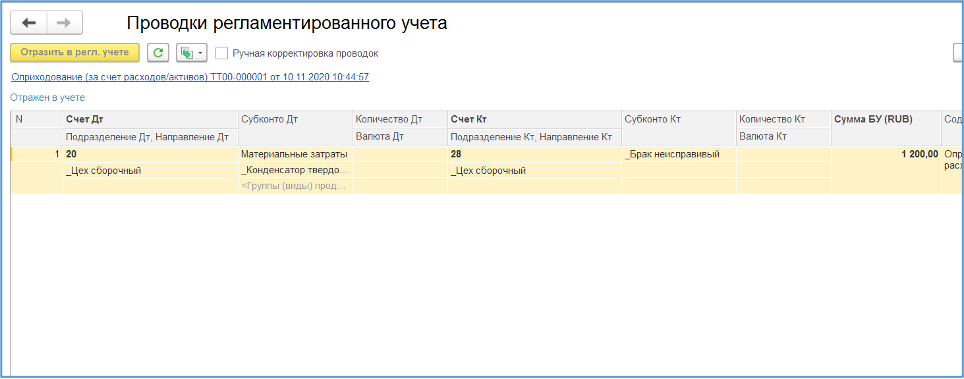The image size is (964, 379).
Task: Click the green refresh icon
Action: 158,53
